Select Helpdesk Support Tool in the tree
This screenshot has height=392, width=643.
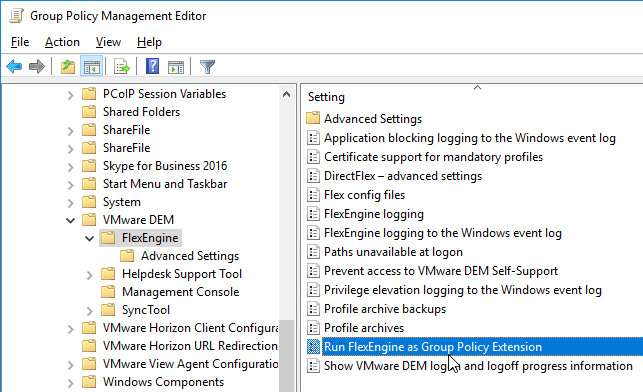(x=182, y=274)
